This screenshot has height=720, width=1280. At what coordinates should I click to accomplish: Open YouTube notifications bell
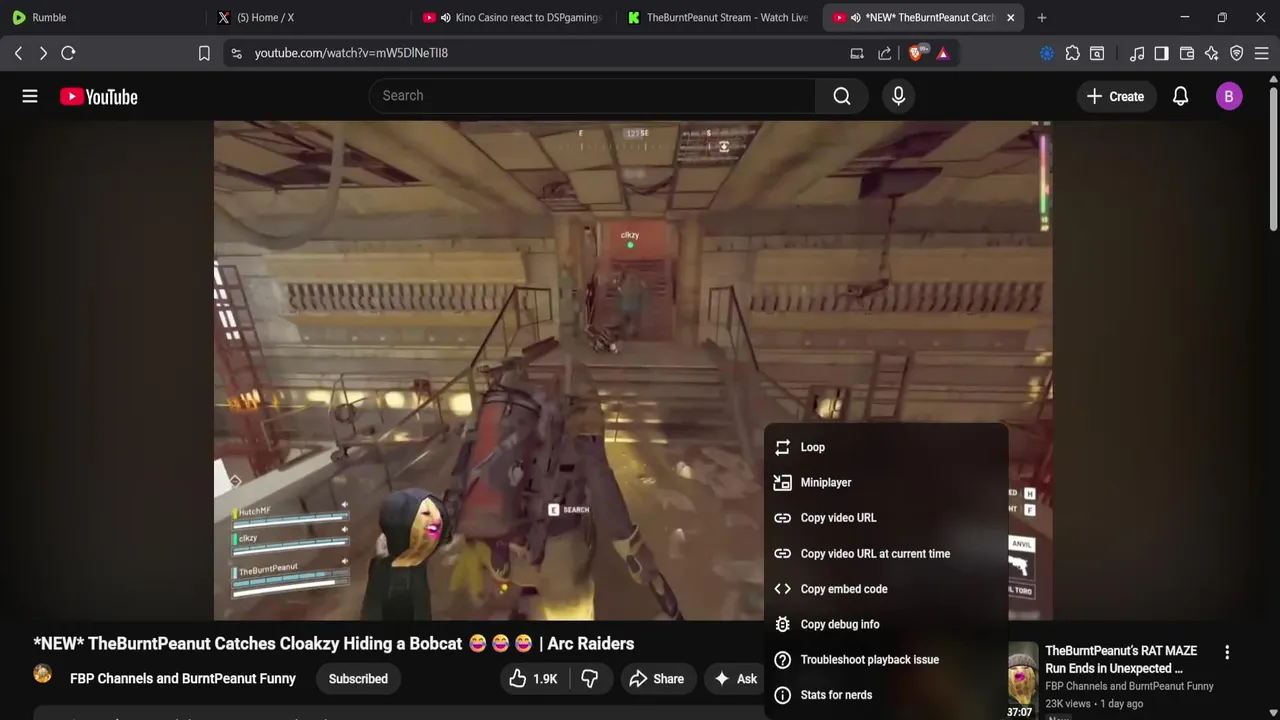[x=1180, y=96]
